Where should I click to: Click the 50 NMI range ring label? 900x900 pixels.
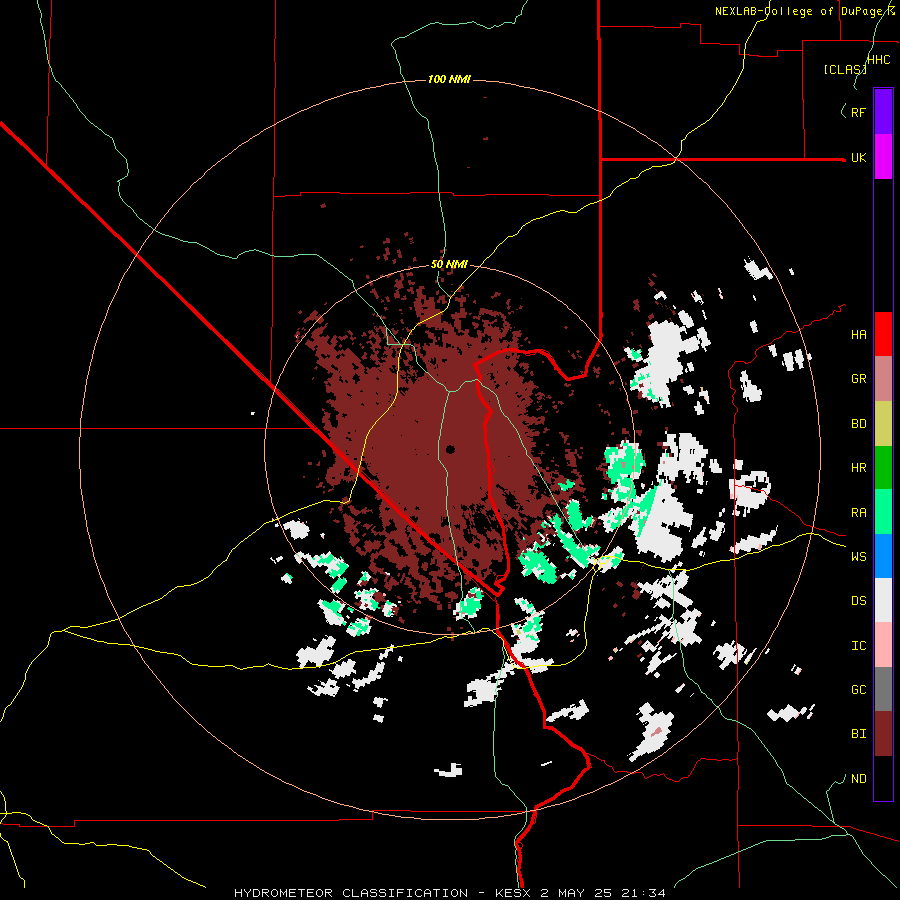(449, 264)
